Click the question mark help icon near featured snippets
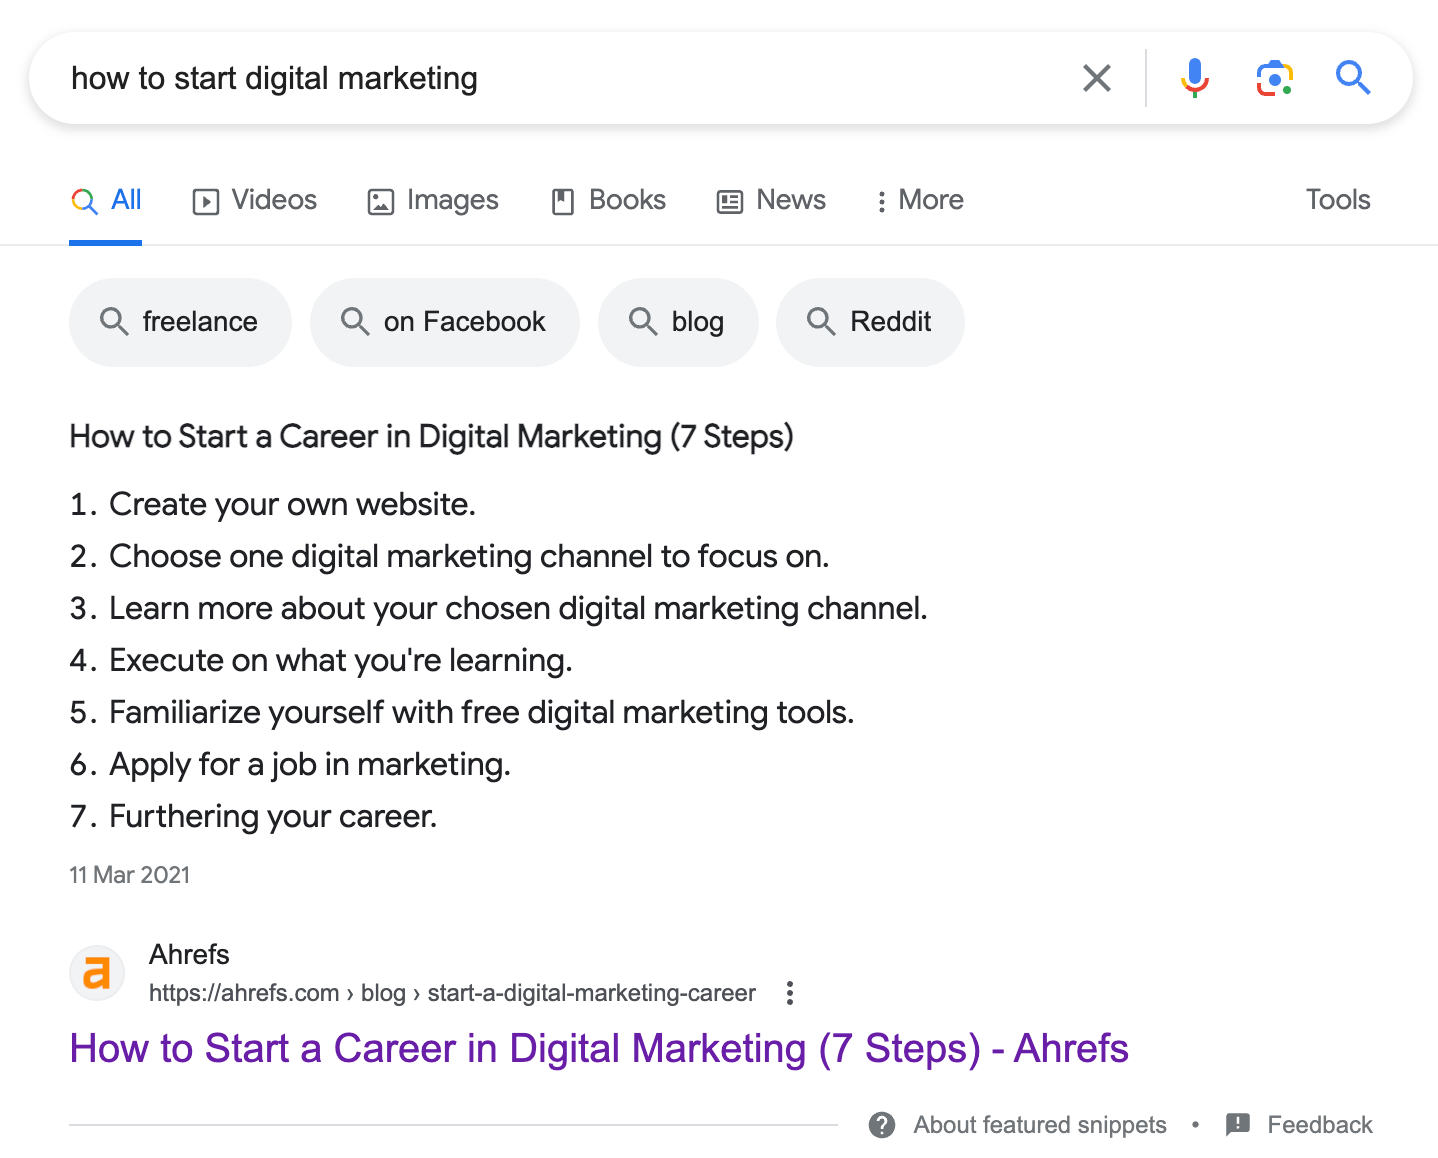Image resolution: width=1438 pixels, height=1158 pixels. tap(882, 1125)
